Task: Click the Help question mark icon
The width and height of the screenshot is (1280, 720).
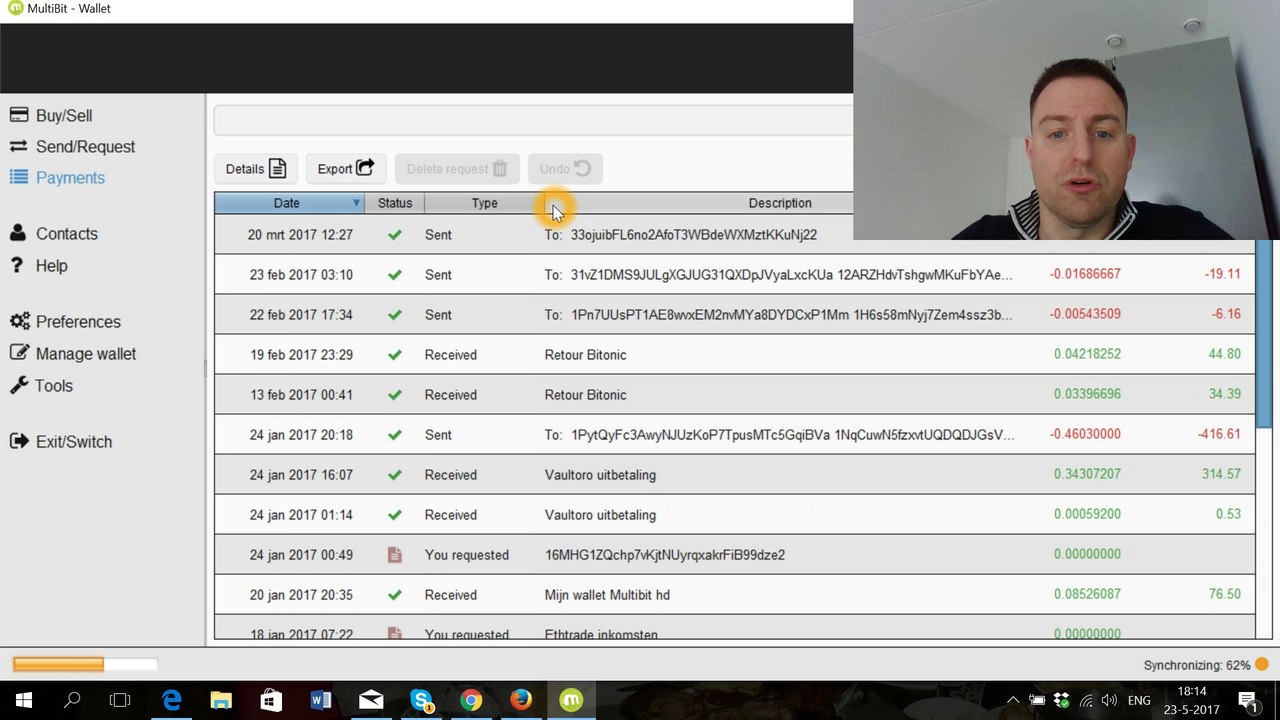Action: [16, 265]
